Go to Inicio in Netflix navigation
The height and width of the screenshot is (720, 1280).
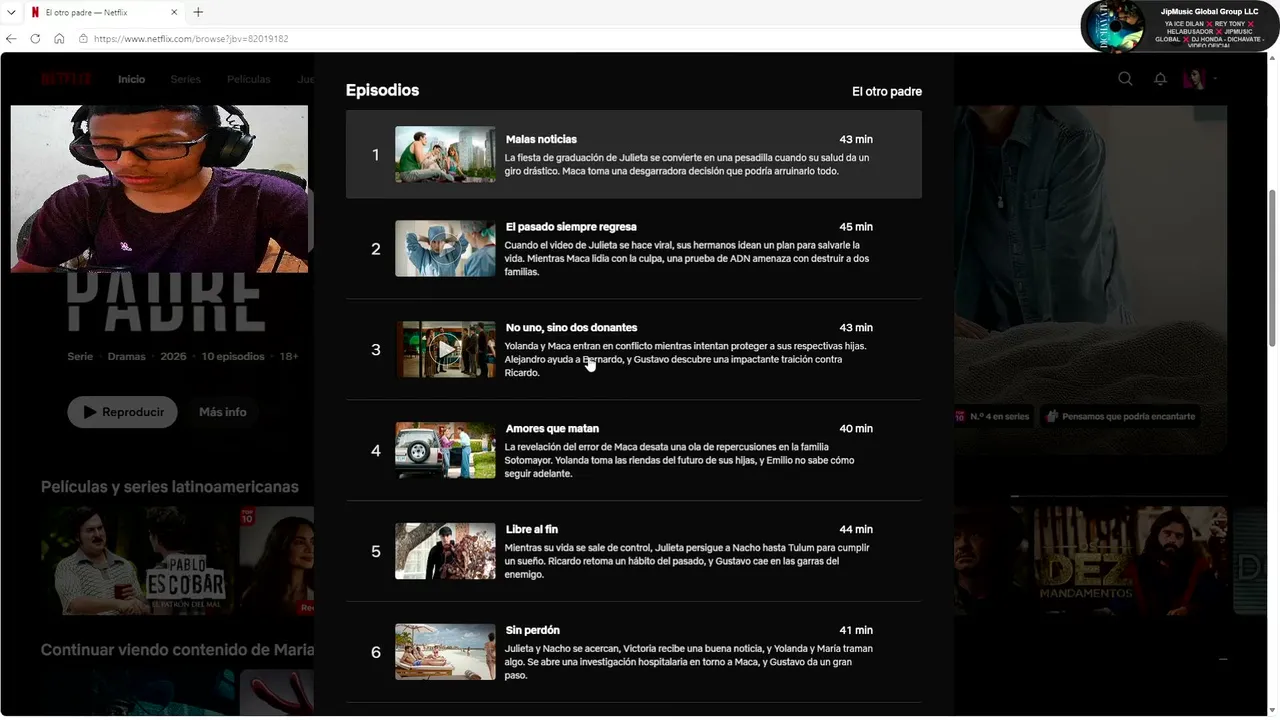point(131,79)
